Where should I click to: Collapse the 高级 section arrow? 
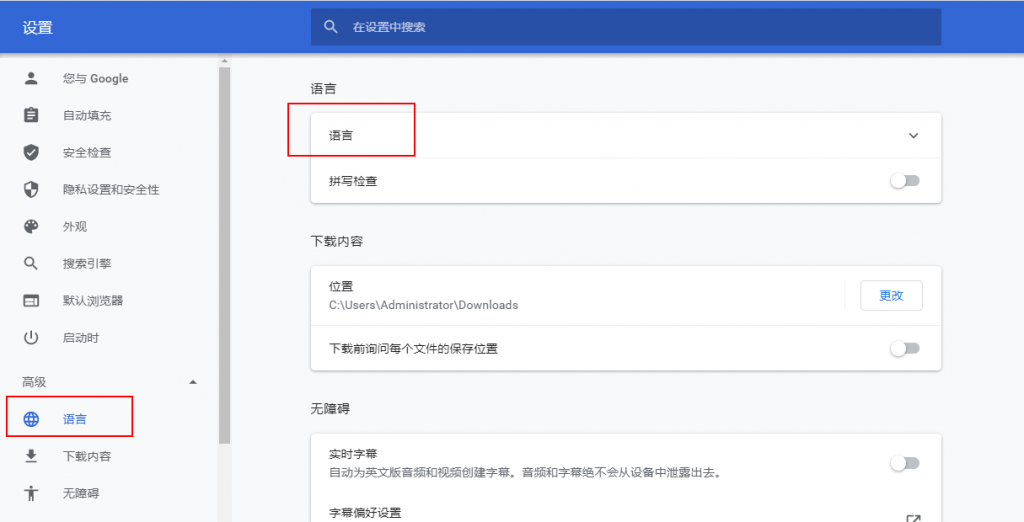click(x=193, y=382)
